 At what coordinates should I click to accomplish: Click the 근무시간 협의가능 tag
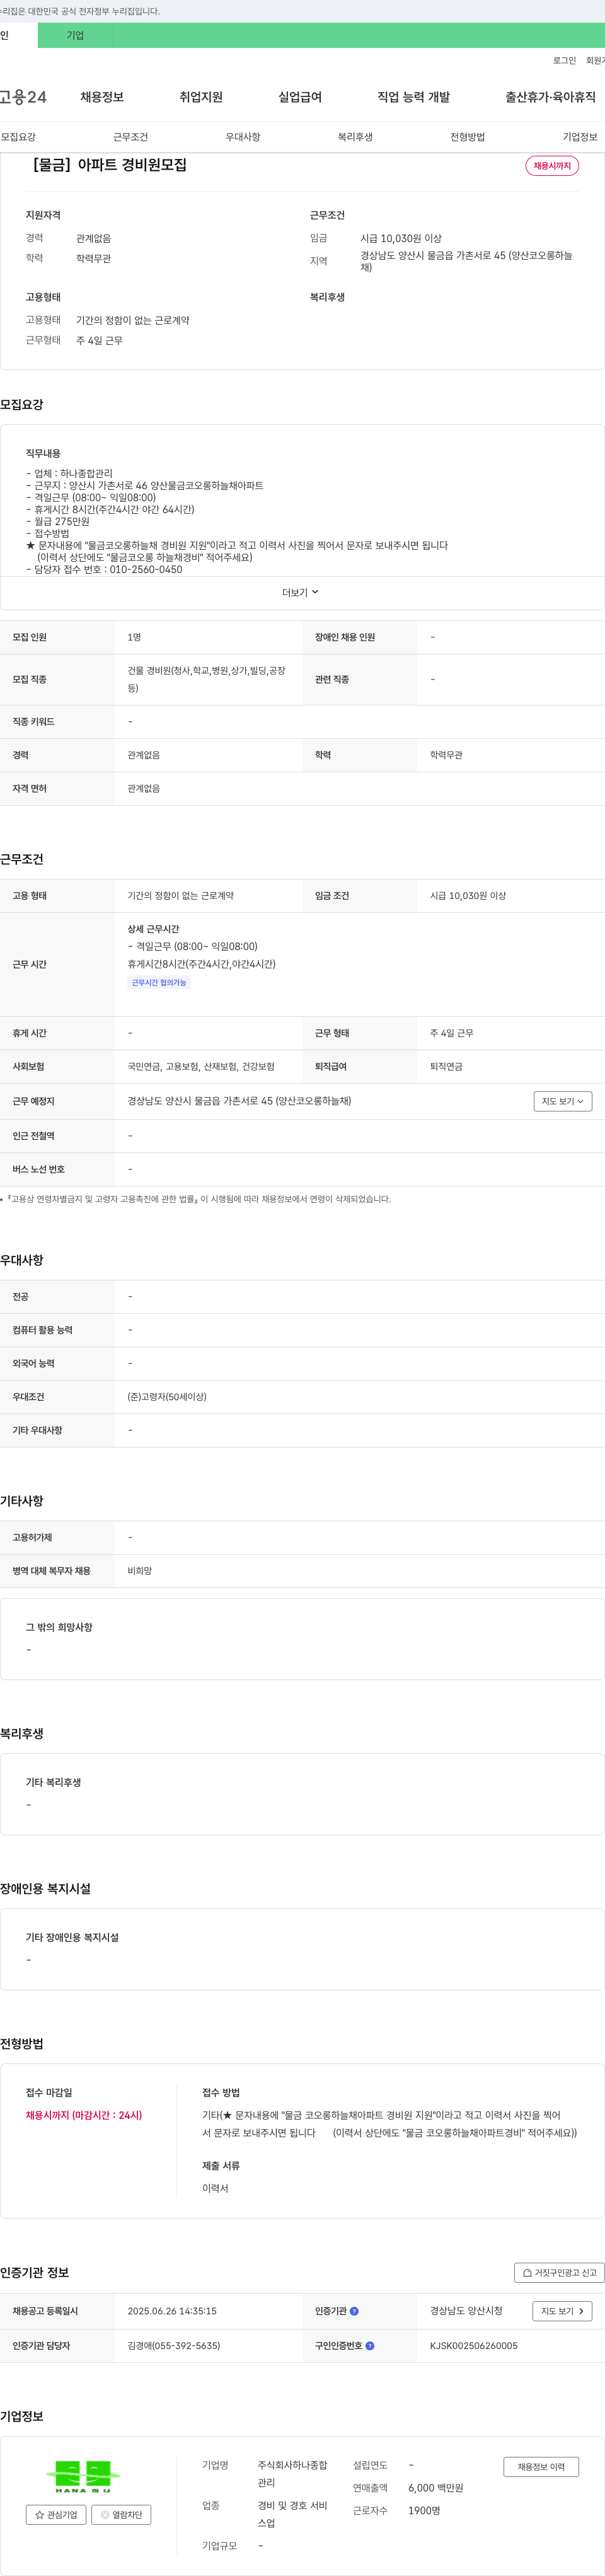point(159,983)
